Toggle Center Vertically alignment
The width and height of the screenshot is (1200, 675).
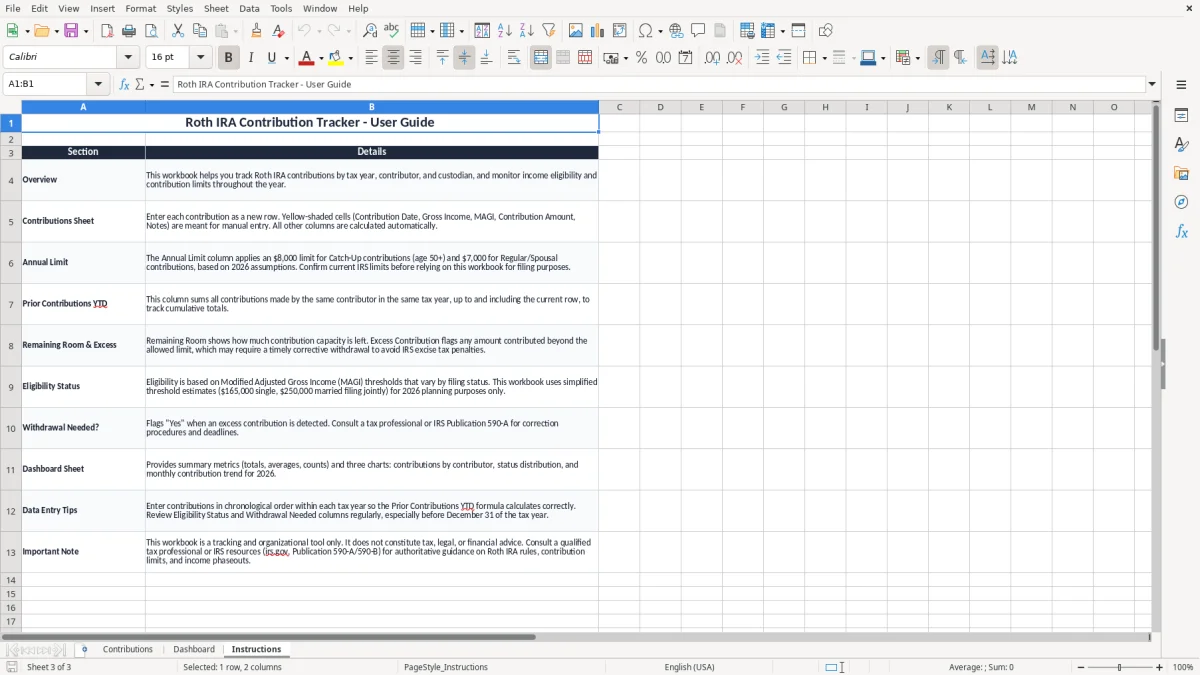[x=464, y=58]
